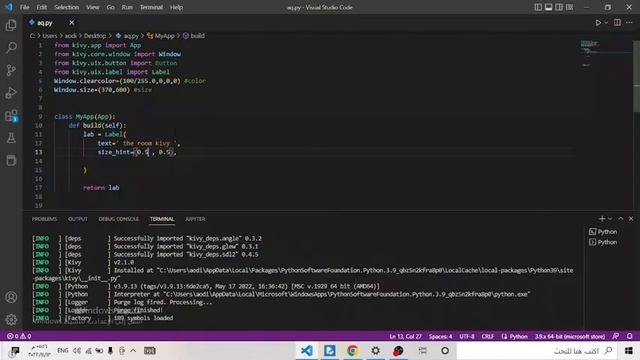Open the File menu

pyautogui.click(x=24, y=7)
